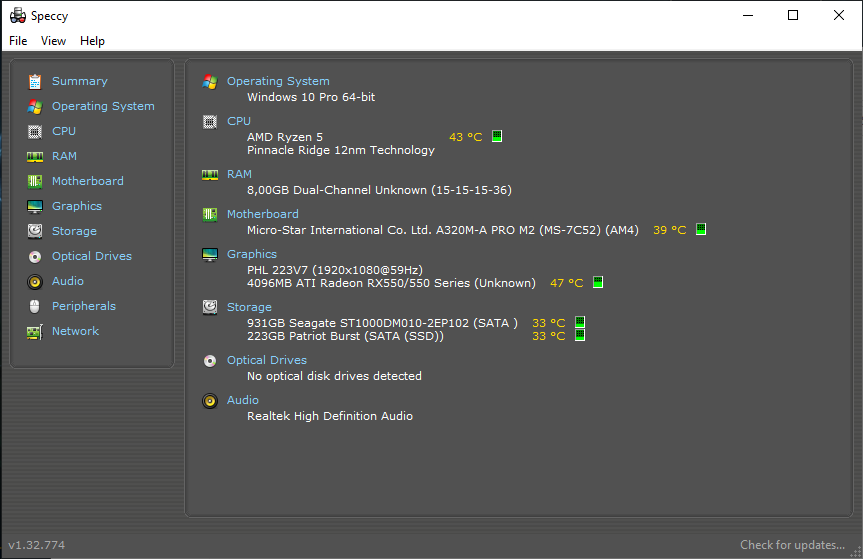Open the Storage sidebar section

pyautogui.click(x=74, y=231)
